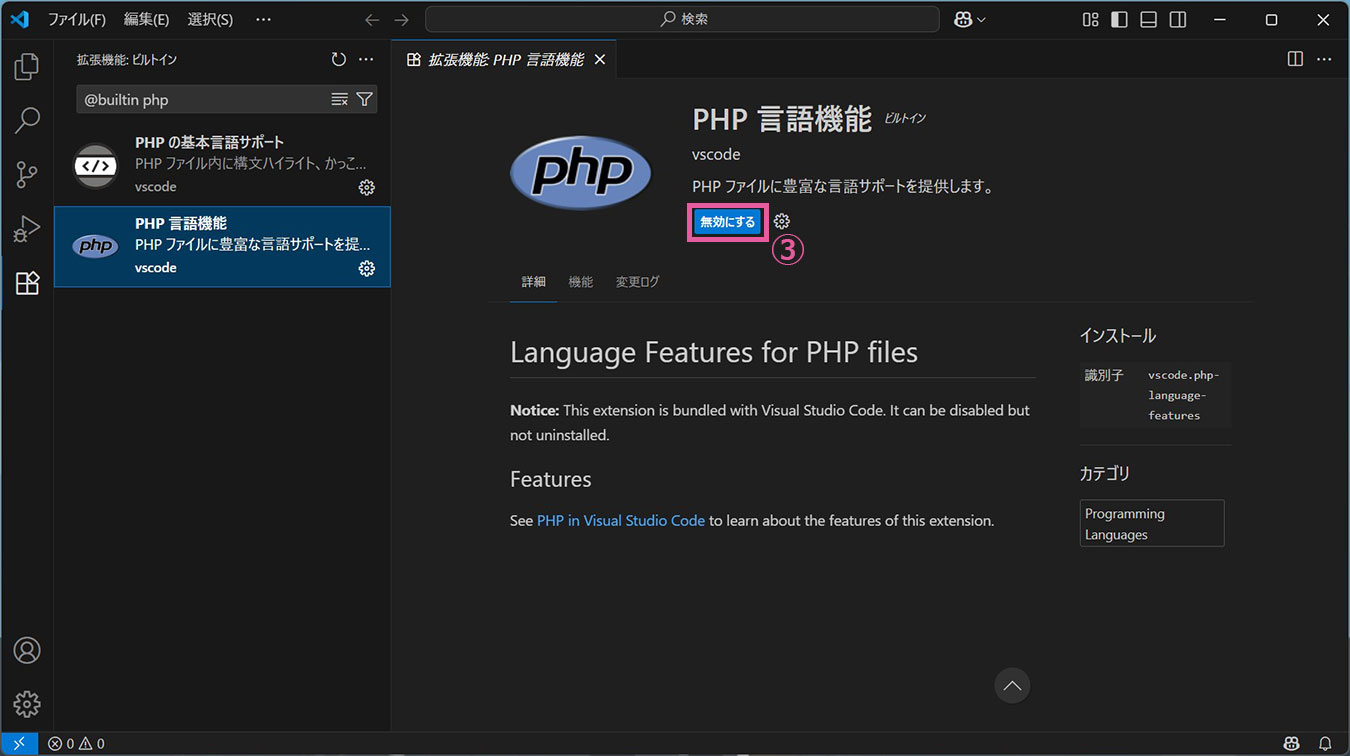
Task: Select PHP の基本言語サポート extension
Action: click(x=222, y=166)
